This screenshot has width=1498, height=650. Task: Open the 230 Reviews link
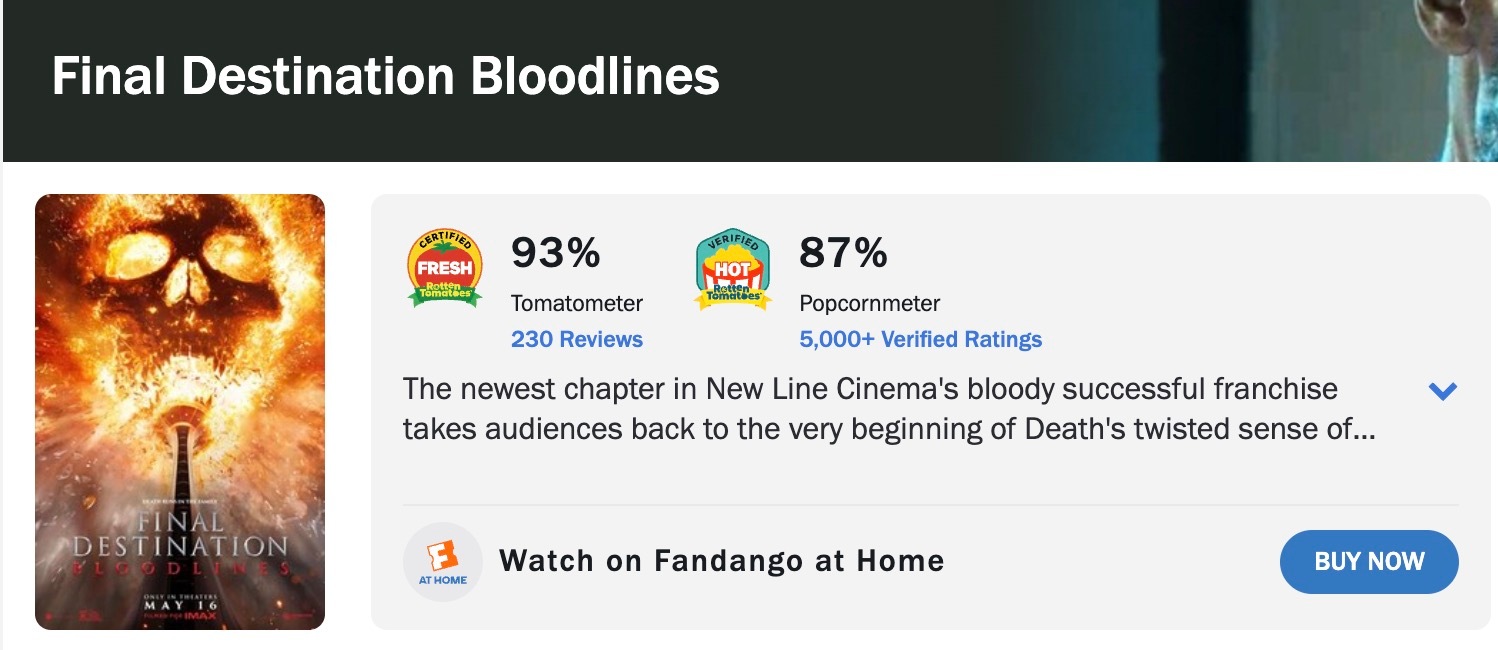tap(577, 339)
